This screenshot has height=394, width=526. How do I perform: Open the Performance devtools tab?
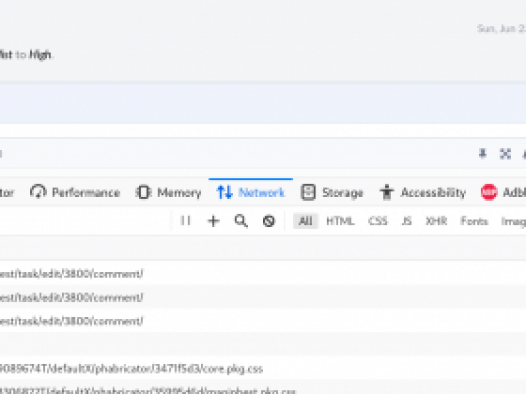pyautogui.click(x=75, y=192)
